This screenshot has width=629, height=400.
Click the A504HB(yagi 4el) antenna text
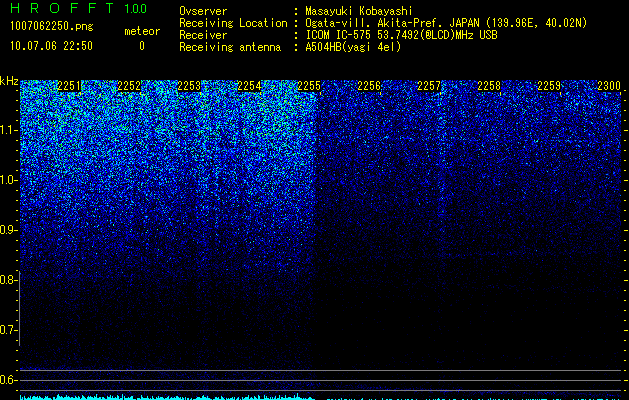coord(353,47)
